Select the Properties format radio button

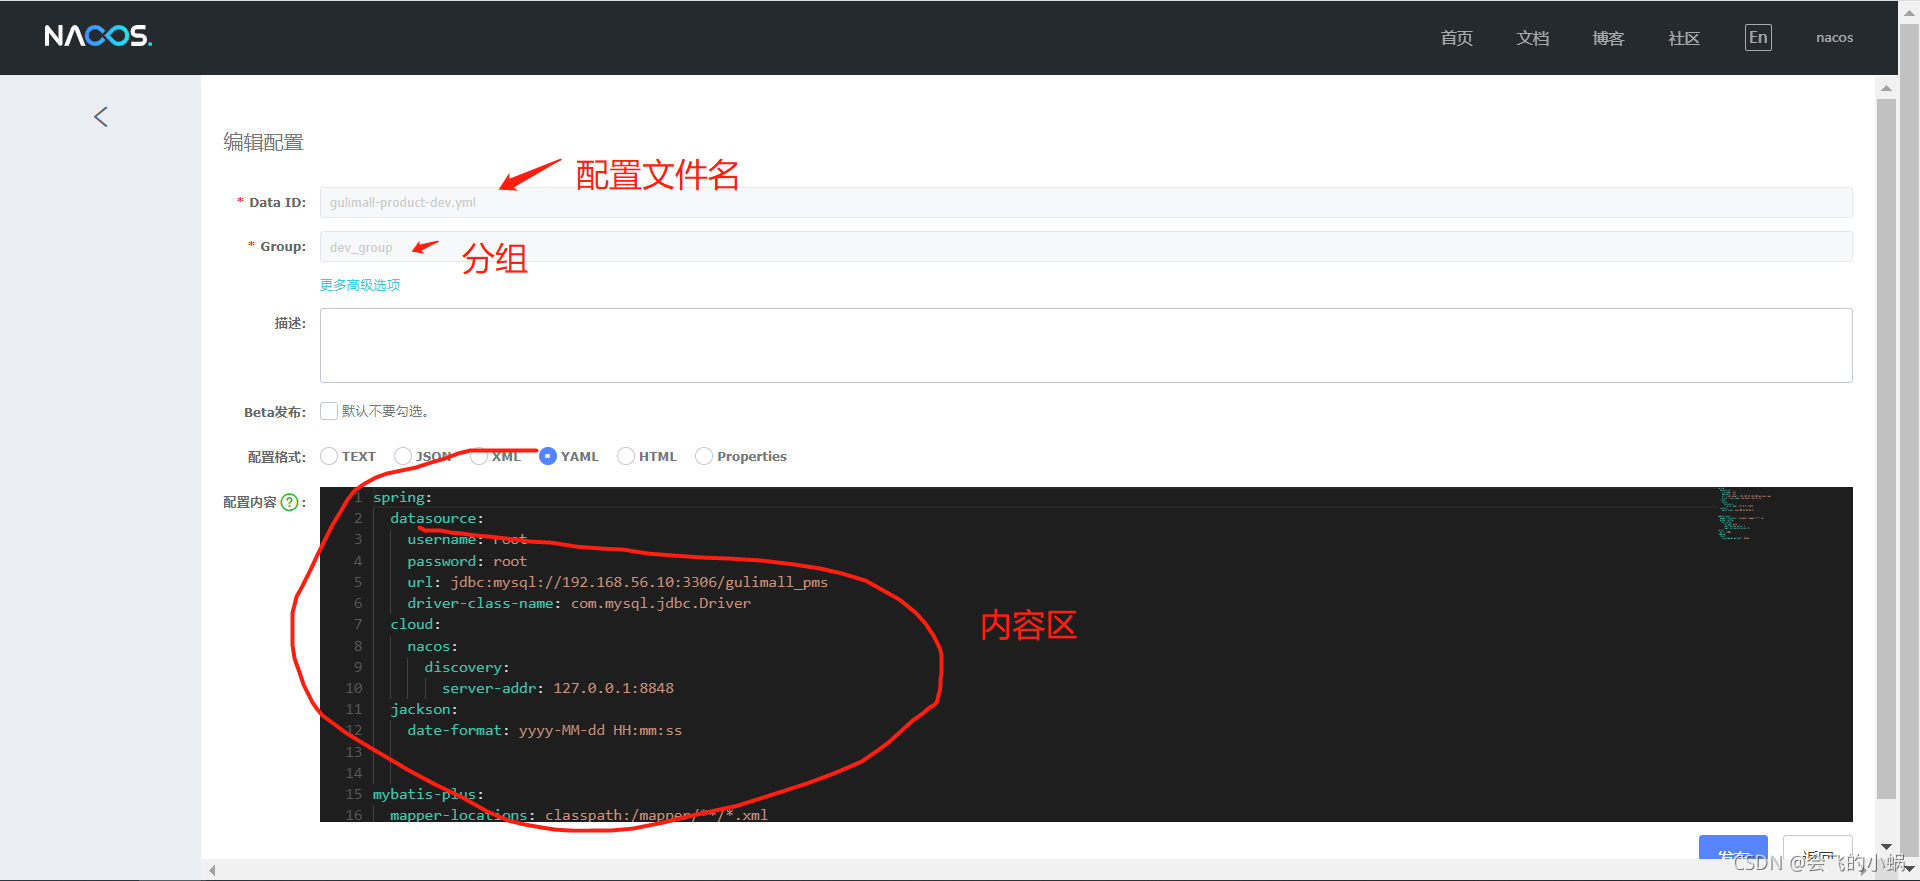coord(704,456)
